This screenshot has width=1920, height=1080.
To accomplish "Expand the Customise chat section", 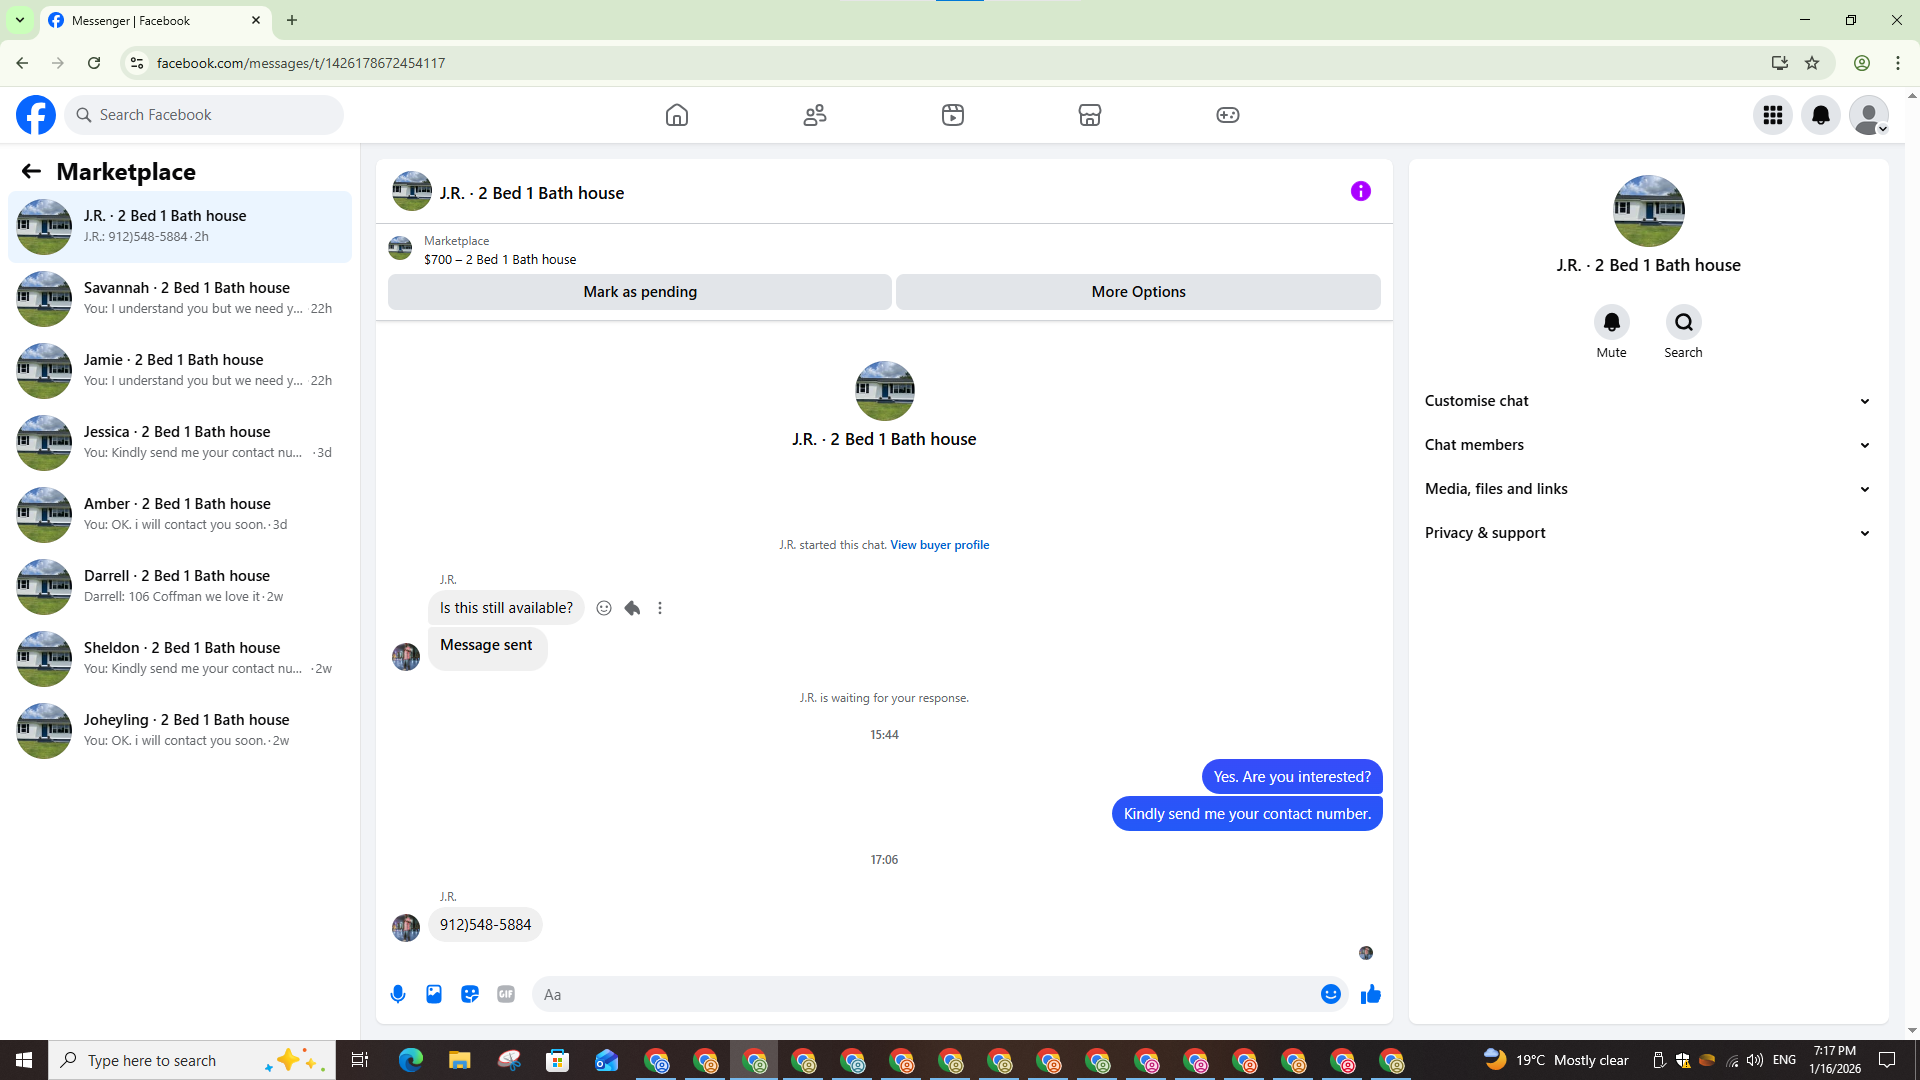I will pos(1647,401).
